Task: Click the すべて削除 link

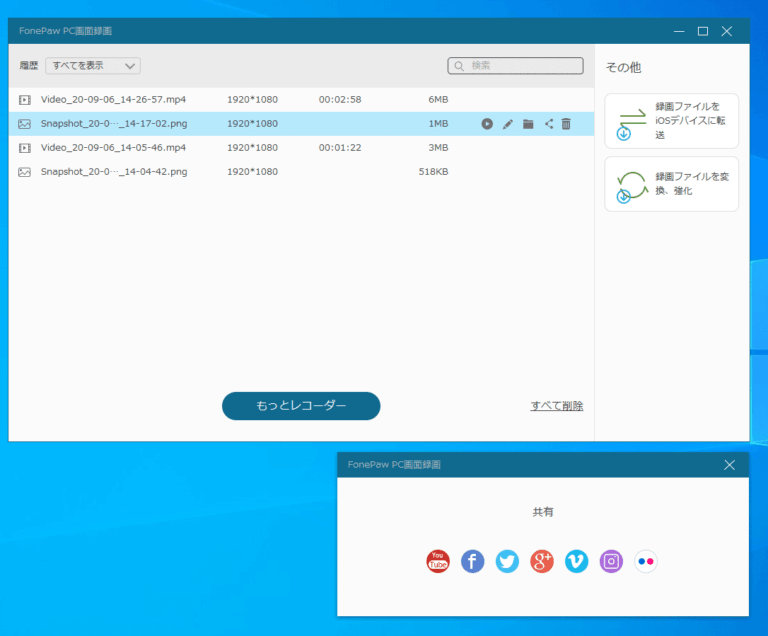Action: tap(557, 406)
